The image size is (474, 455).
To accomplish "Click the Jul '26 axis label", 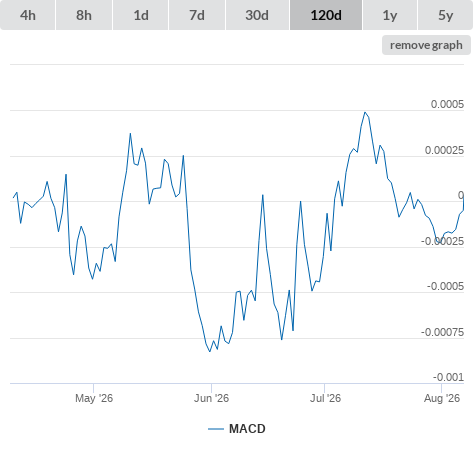I will 325,398.
